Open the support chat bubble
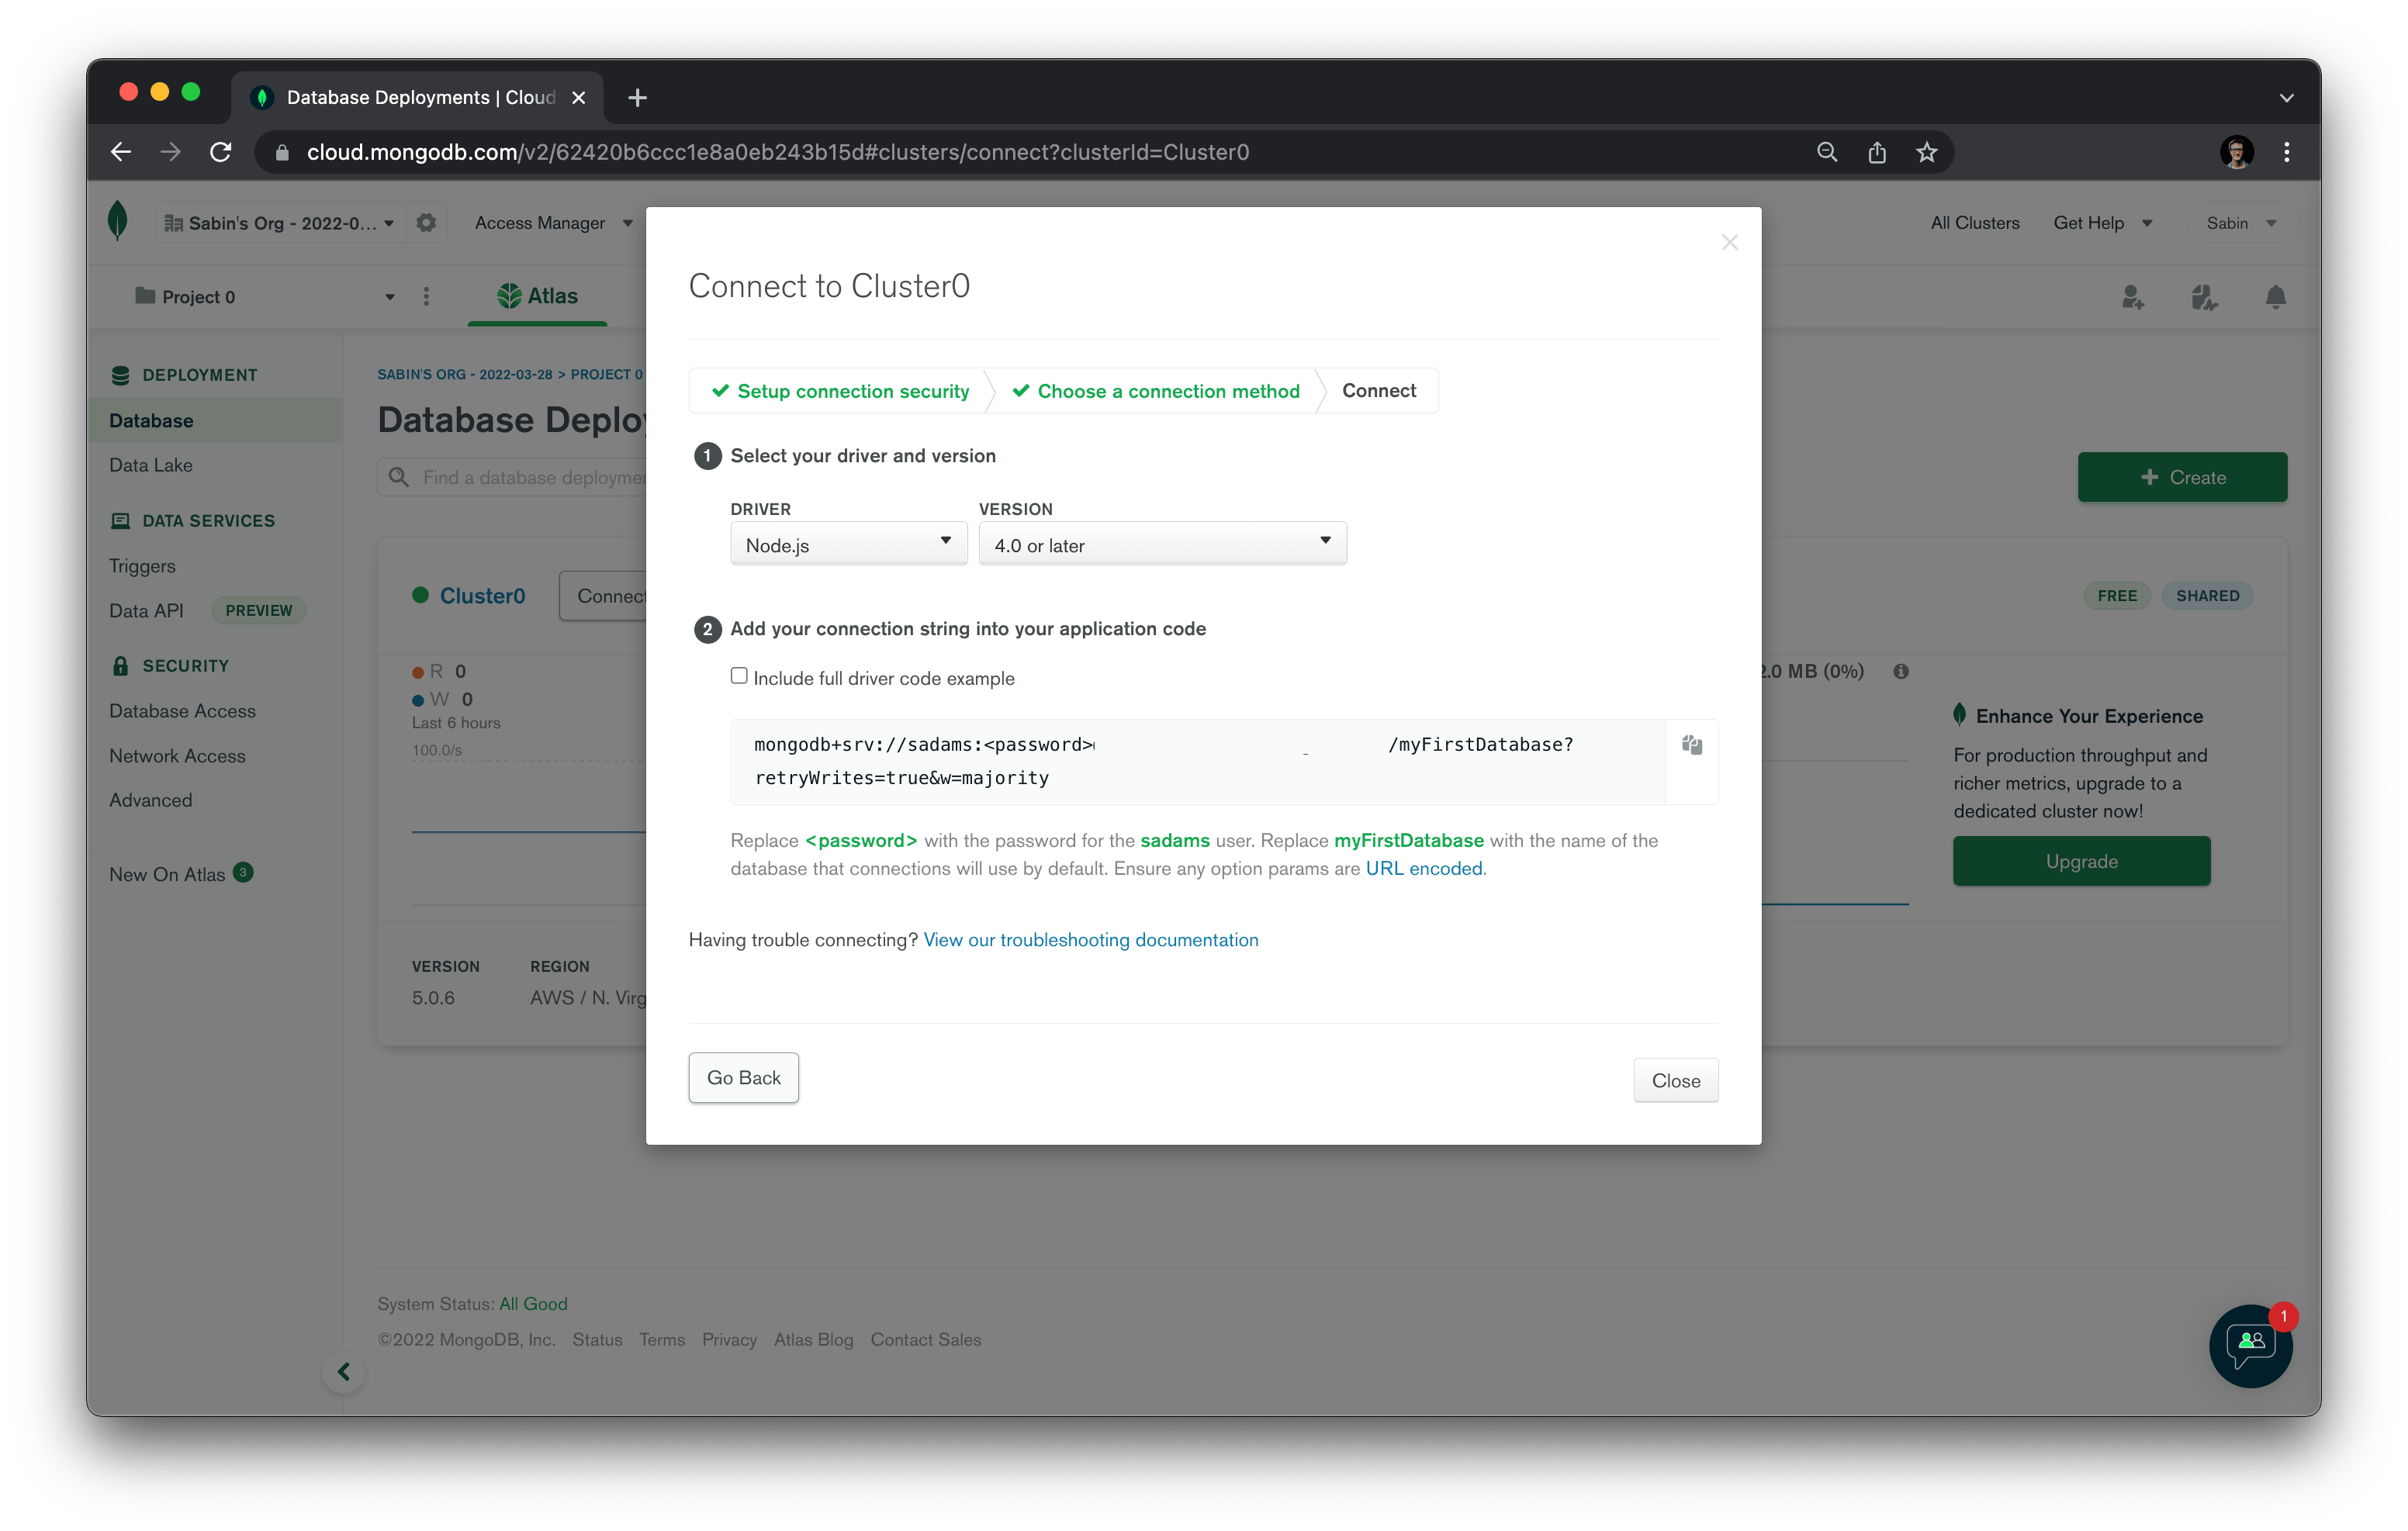 click(x=2250, y=1345)
